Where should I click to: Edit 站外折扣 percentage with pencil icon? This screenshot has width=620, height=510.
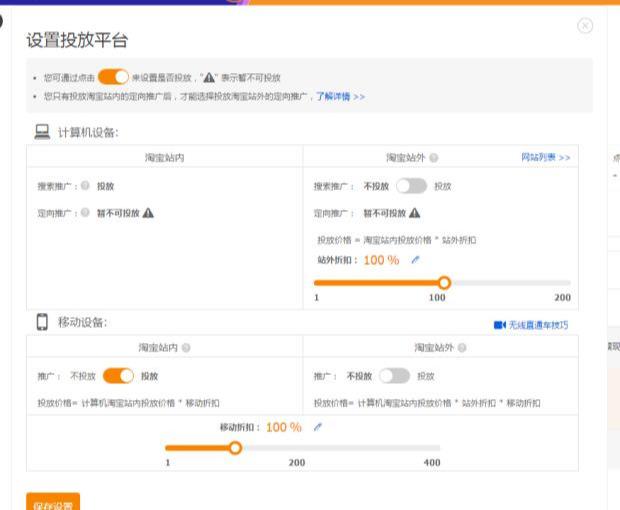coord(415,260)
